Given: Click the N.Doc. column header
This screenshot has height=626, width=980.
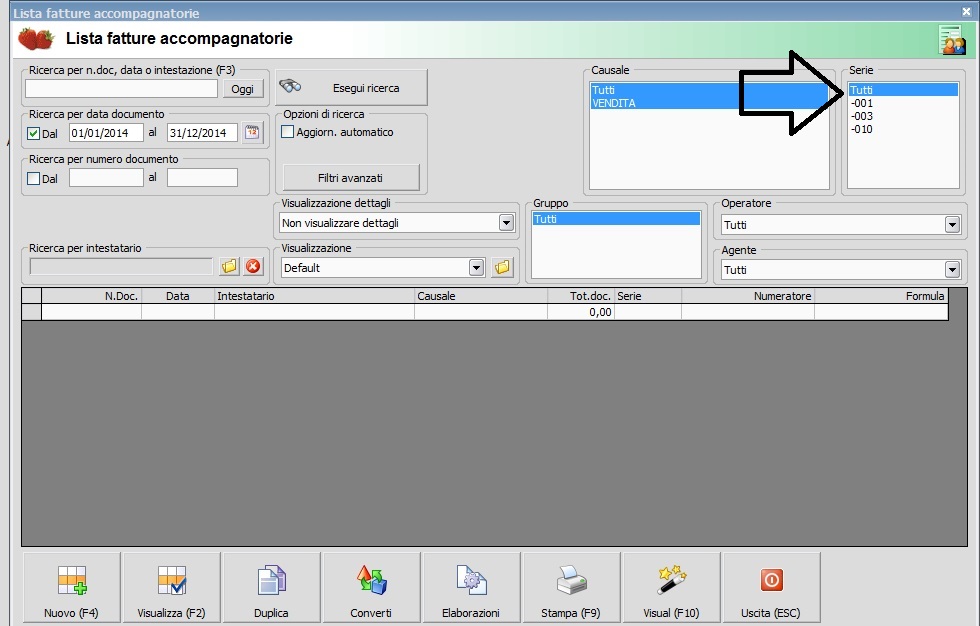Looking at the screenshot, I should tap(91, 296).
